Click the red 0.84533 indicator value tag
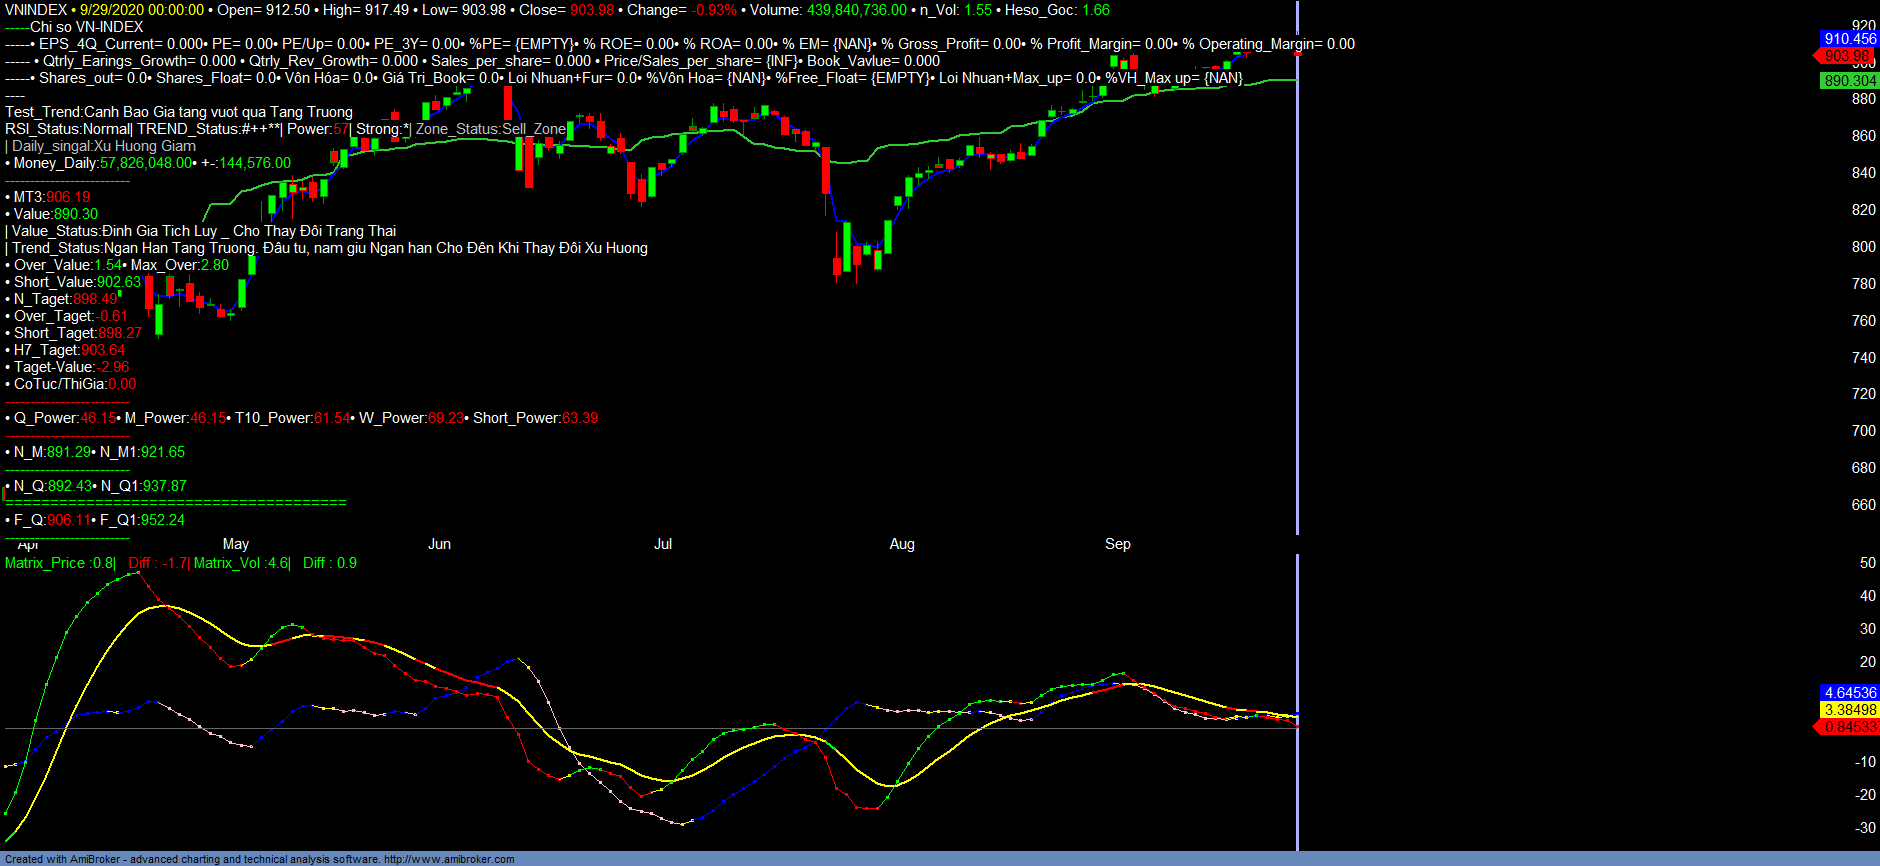The height and width of the screenshot is (866, 1880). (x=1849, y=727)
